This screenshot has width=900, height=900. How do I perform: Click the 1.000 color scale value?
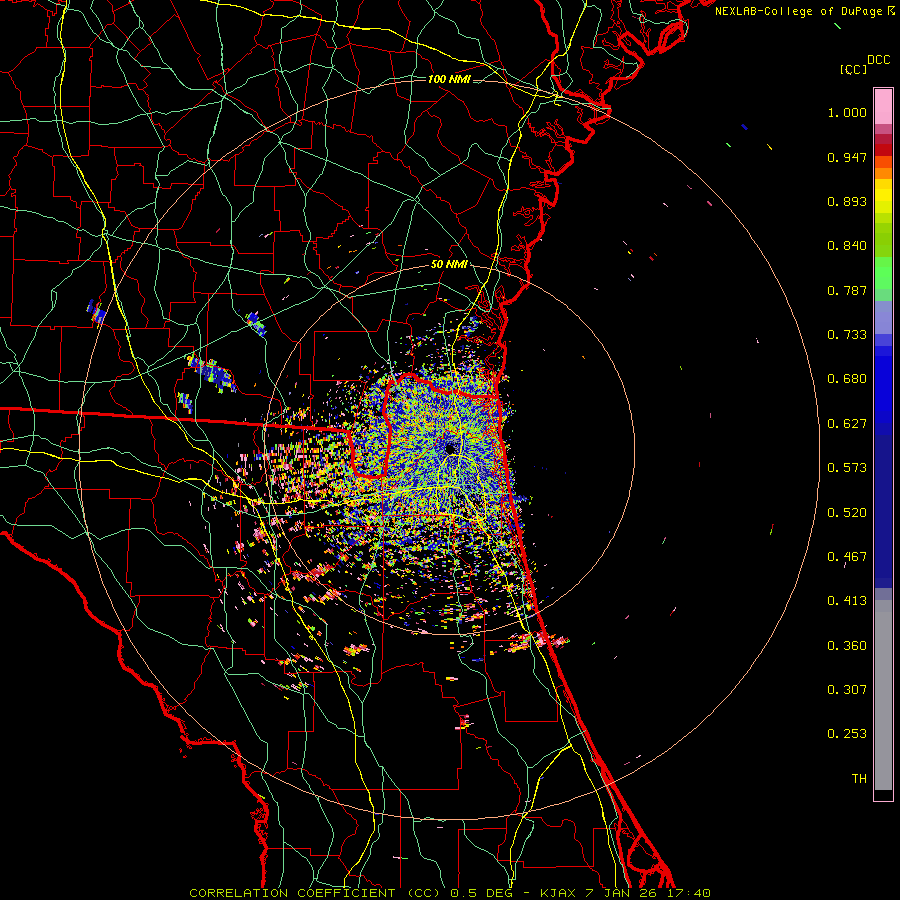pos(847,112)
